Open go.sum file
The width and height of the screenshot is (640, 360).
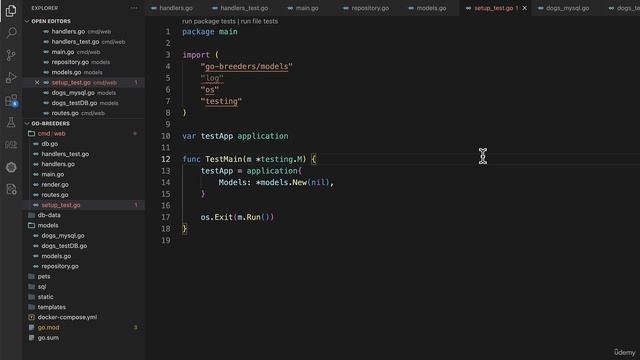point(48,338)
